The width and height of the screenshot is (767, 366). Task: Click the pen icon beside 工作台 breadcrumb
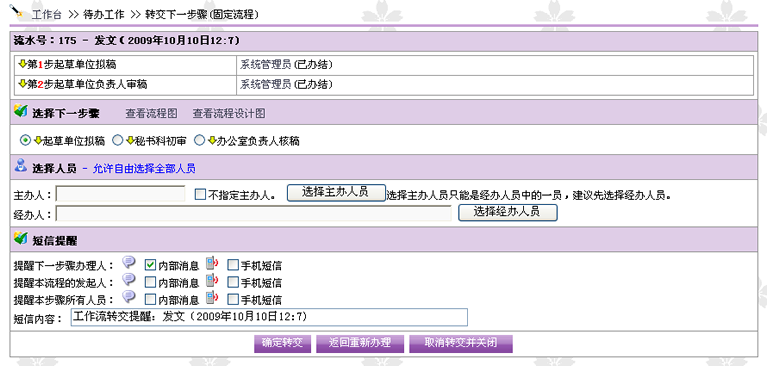pos(17,11)
